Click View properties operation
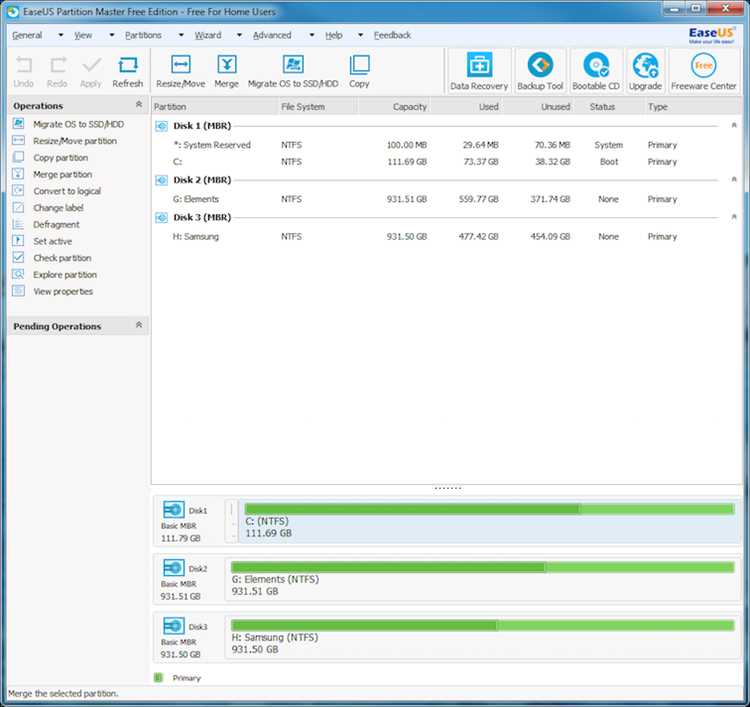This screenshot has width=750, height=707. (63, 291)
